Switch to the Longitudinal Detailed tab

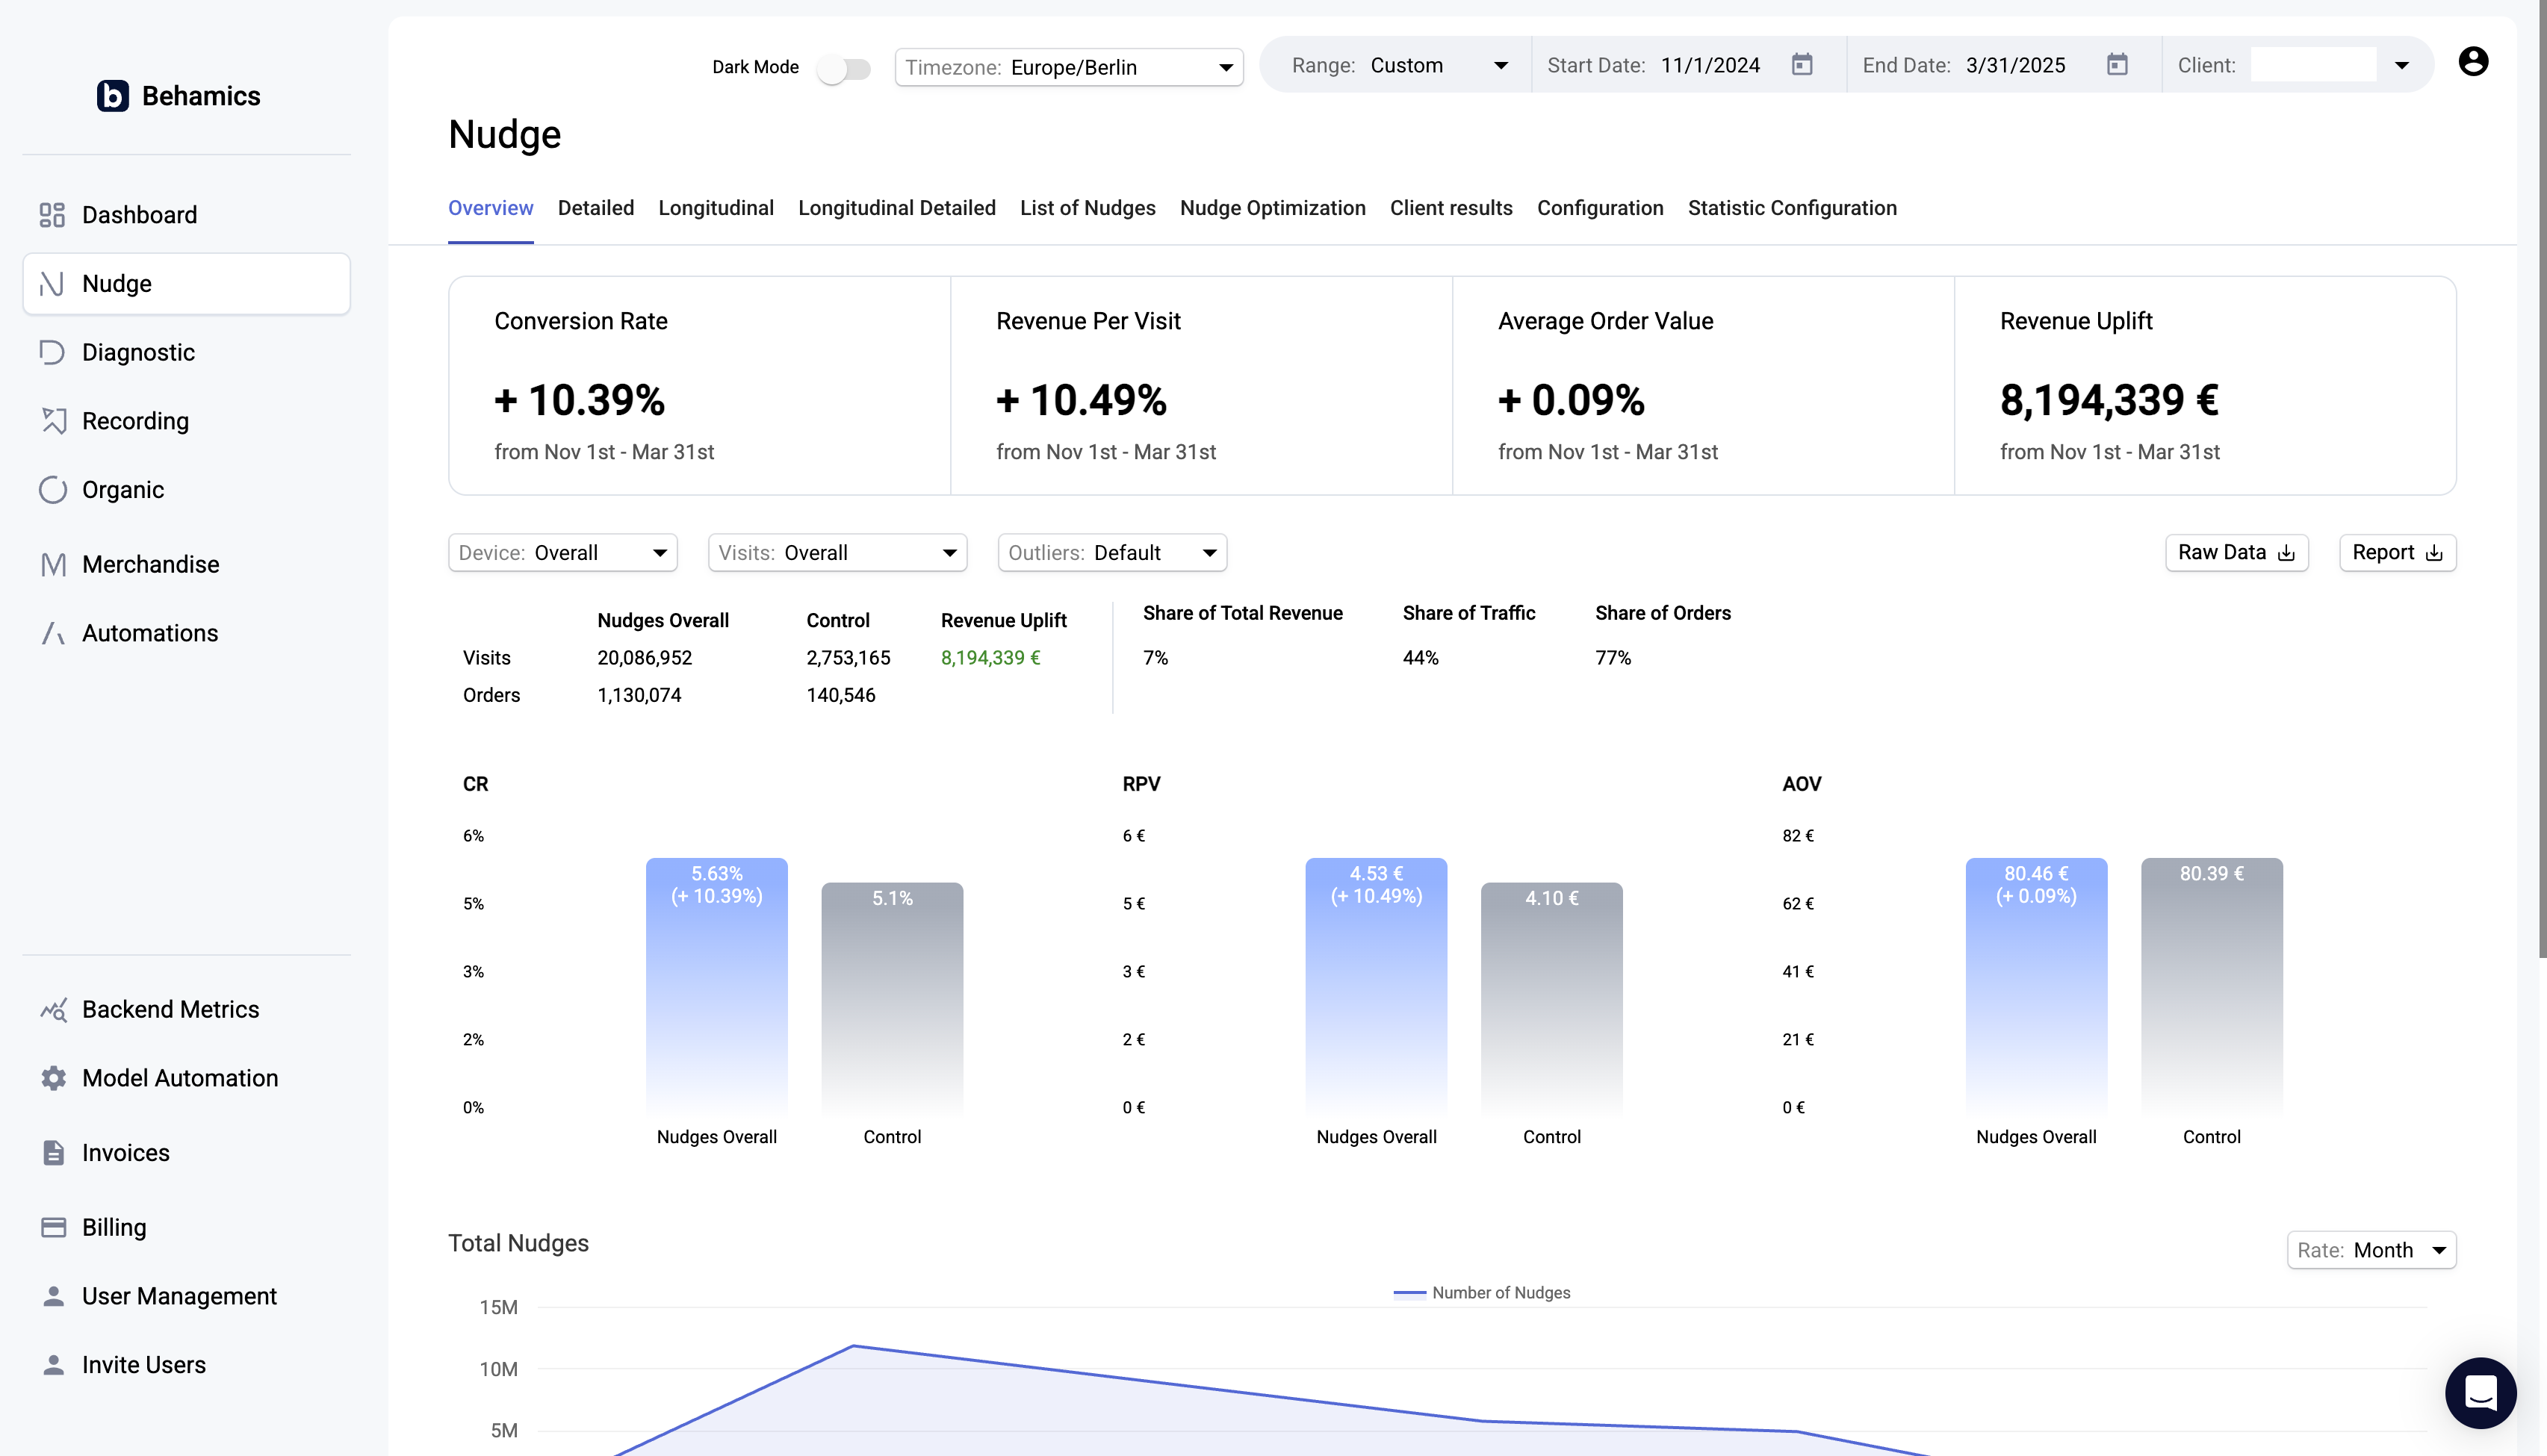coord(896,208)
